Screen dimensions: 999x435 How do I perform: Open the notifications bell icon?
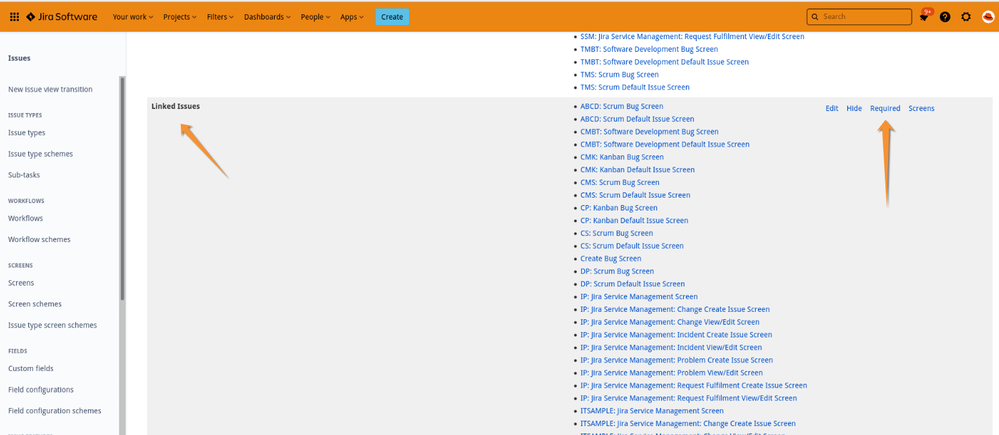coord(924,17)
